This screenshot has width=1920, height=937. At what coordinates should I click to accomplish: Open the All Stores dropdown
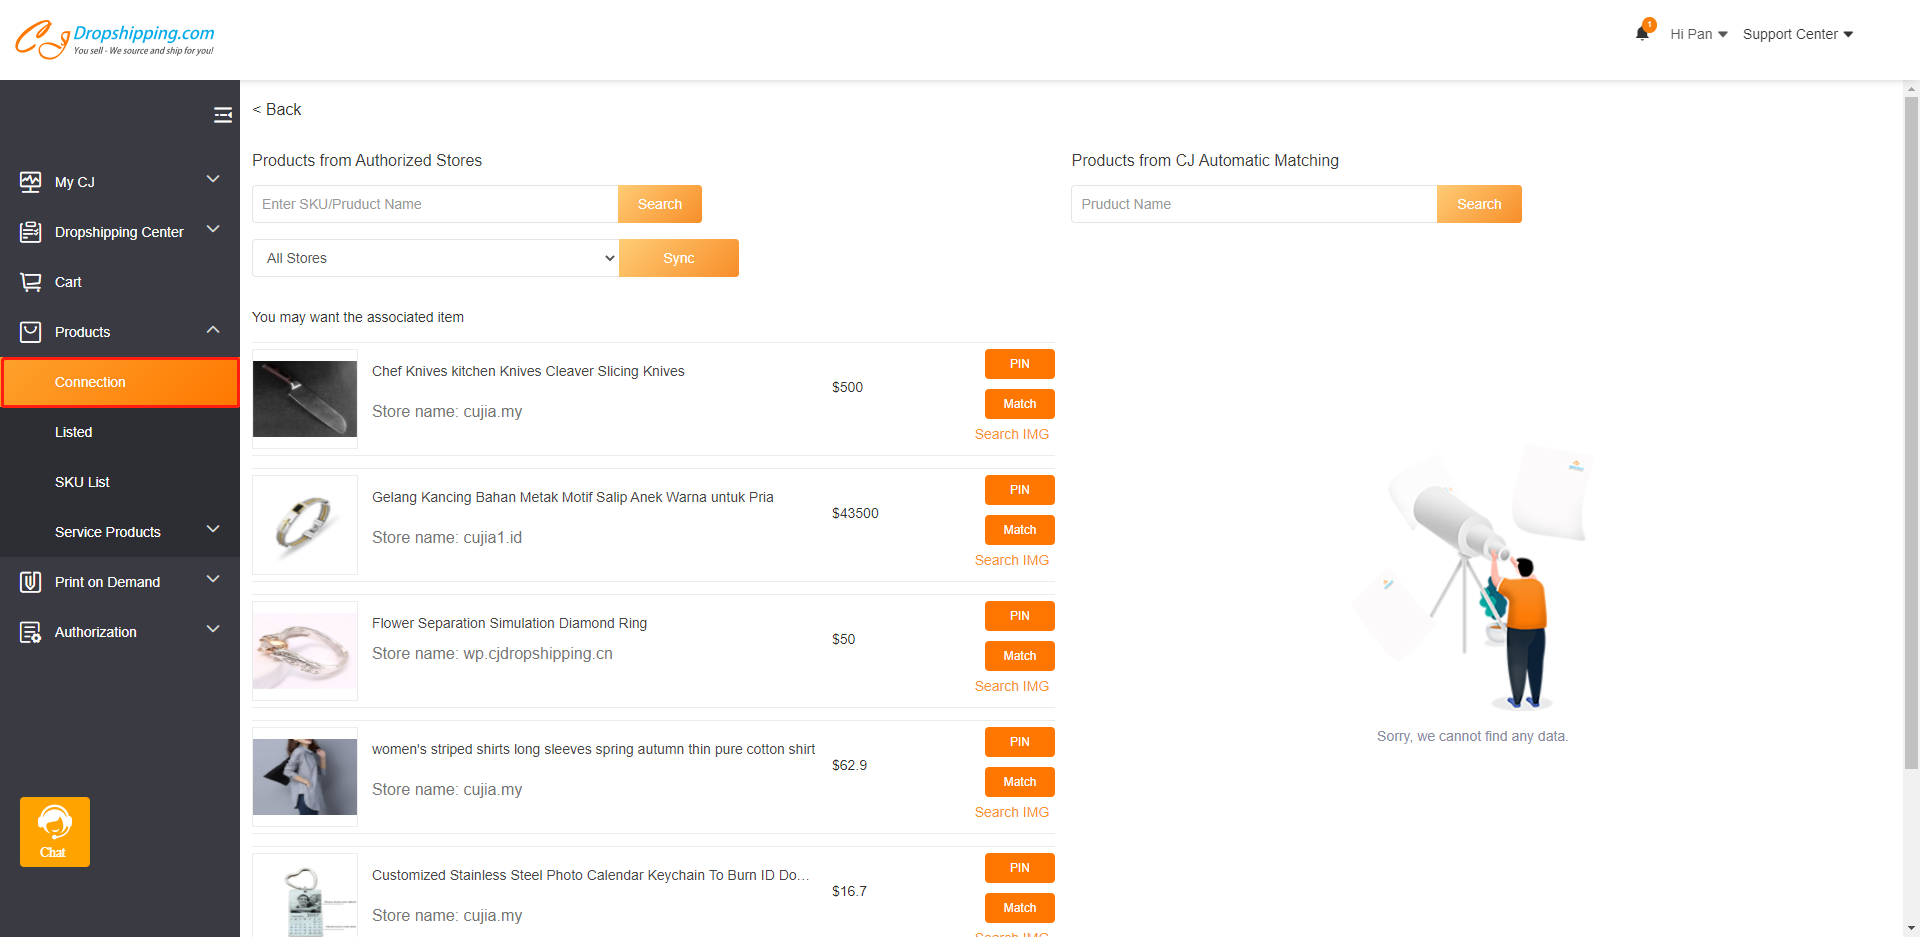[x=435, y=258]
